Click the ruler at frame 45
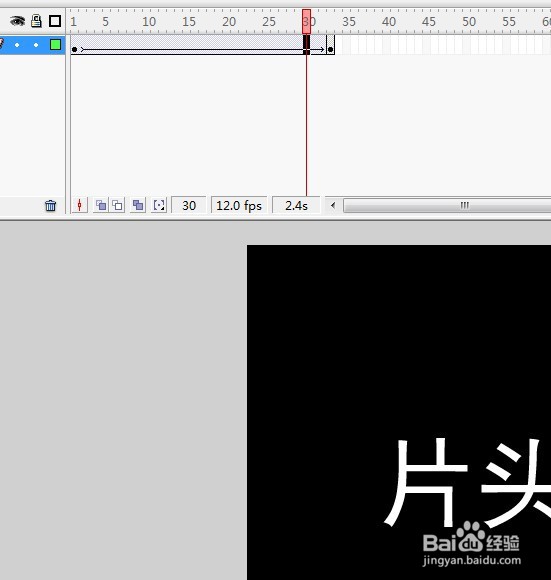The image size is (551, 580). pos(429,22)
